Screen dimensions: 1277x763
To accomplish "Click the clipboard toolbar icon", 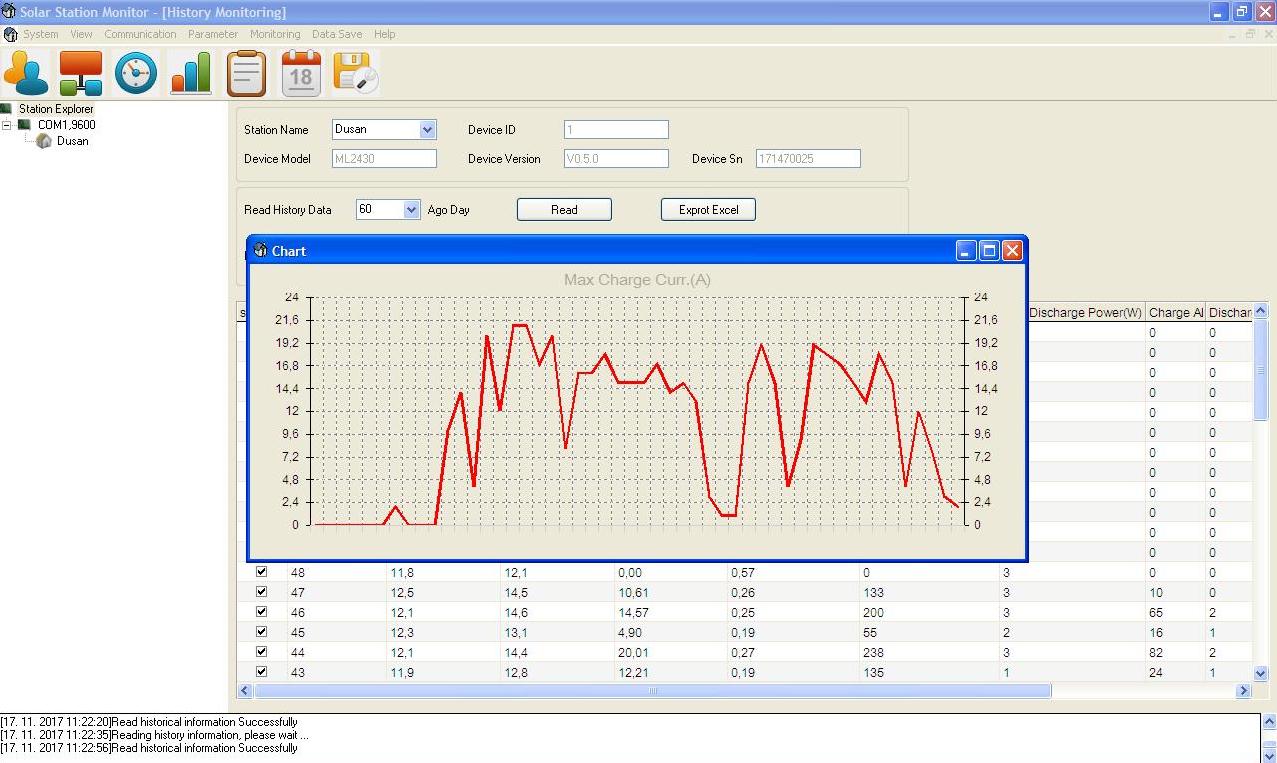I will tap(246, 74).
